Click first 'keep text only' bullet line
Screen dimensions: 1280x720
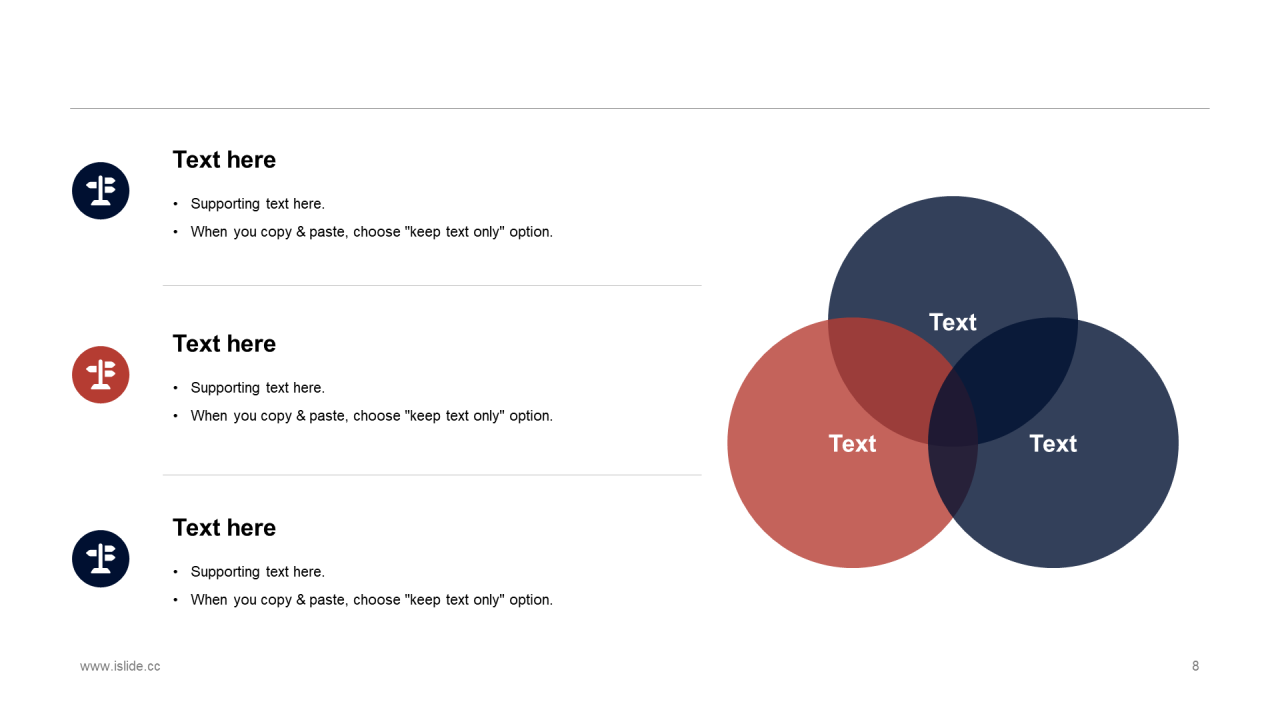[x=372, y=232]
